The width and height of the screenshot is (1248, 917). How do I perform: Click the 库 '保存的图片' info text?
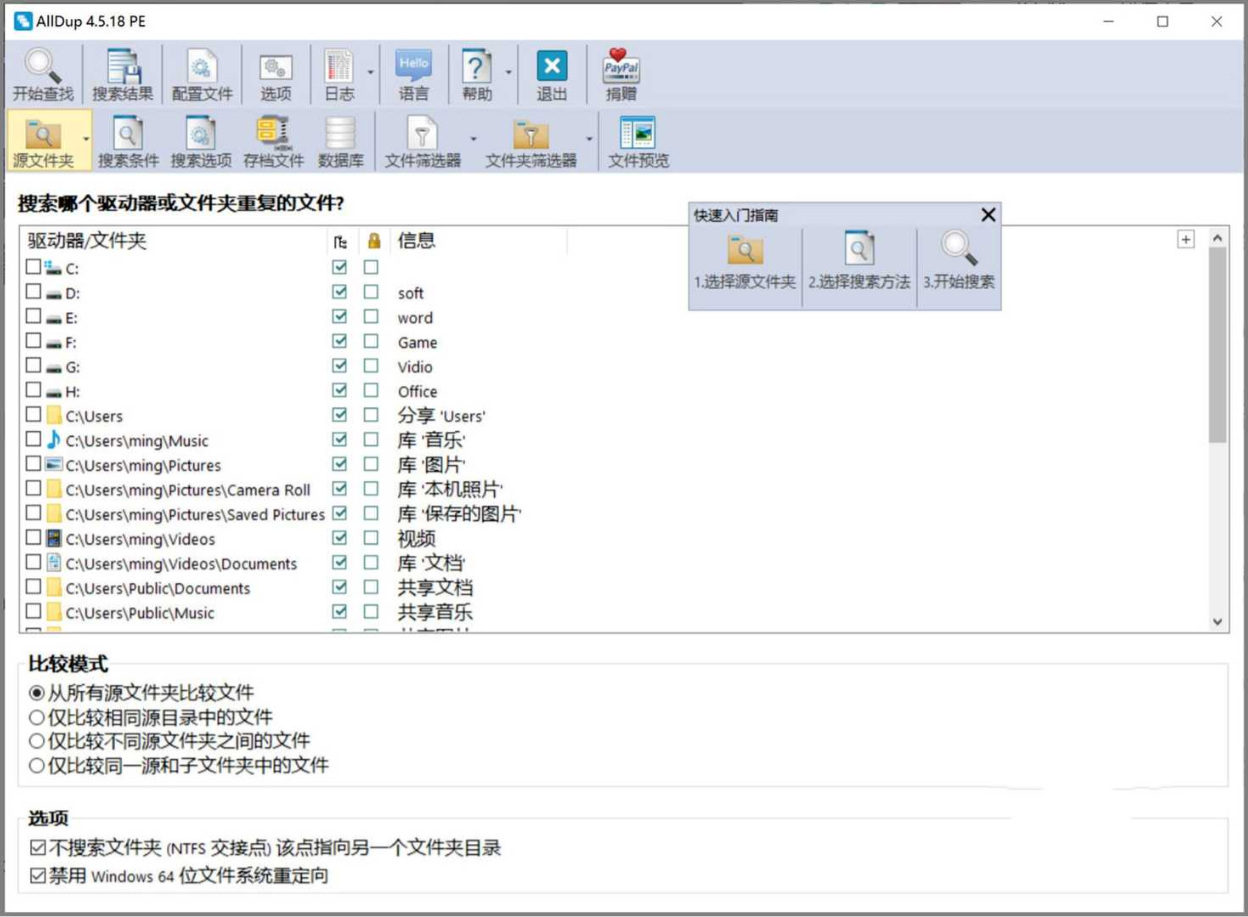(459, 515)
